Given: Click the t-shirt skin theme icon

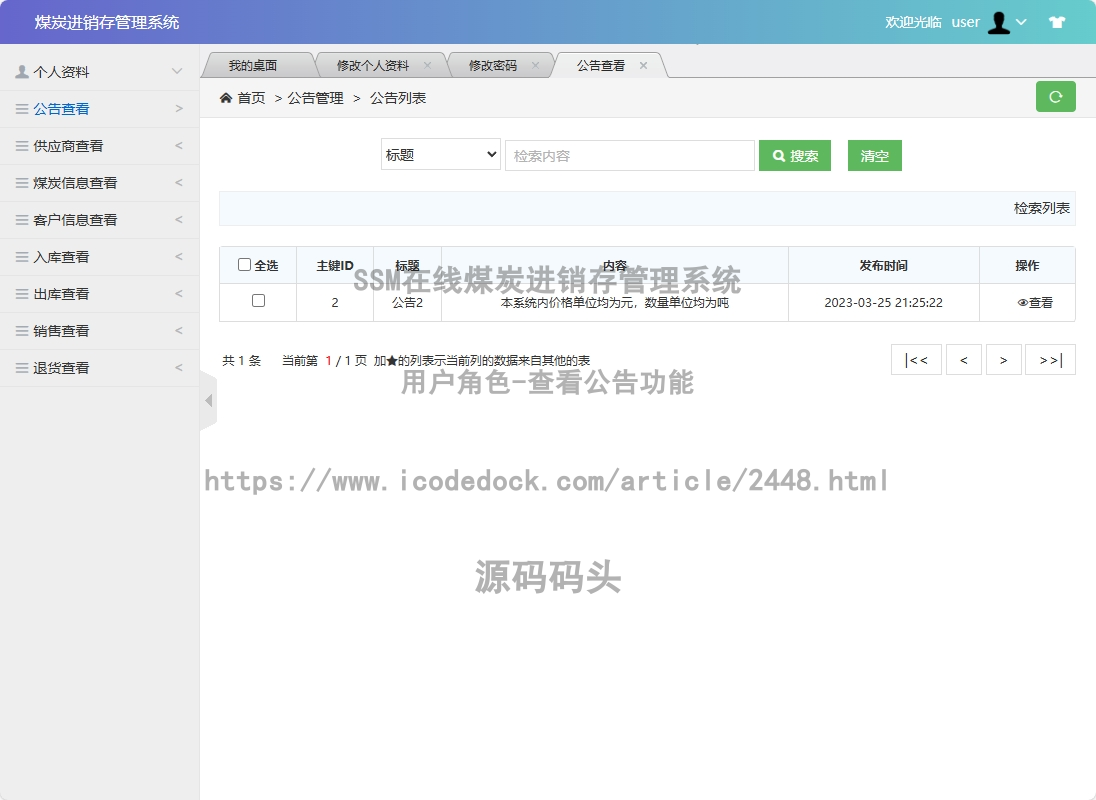Looking at the screenshot, I should [1057, 22].
